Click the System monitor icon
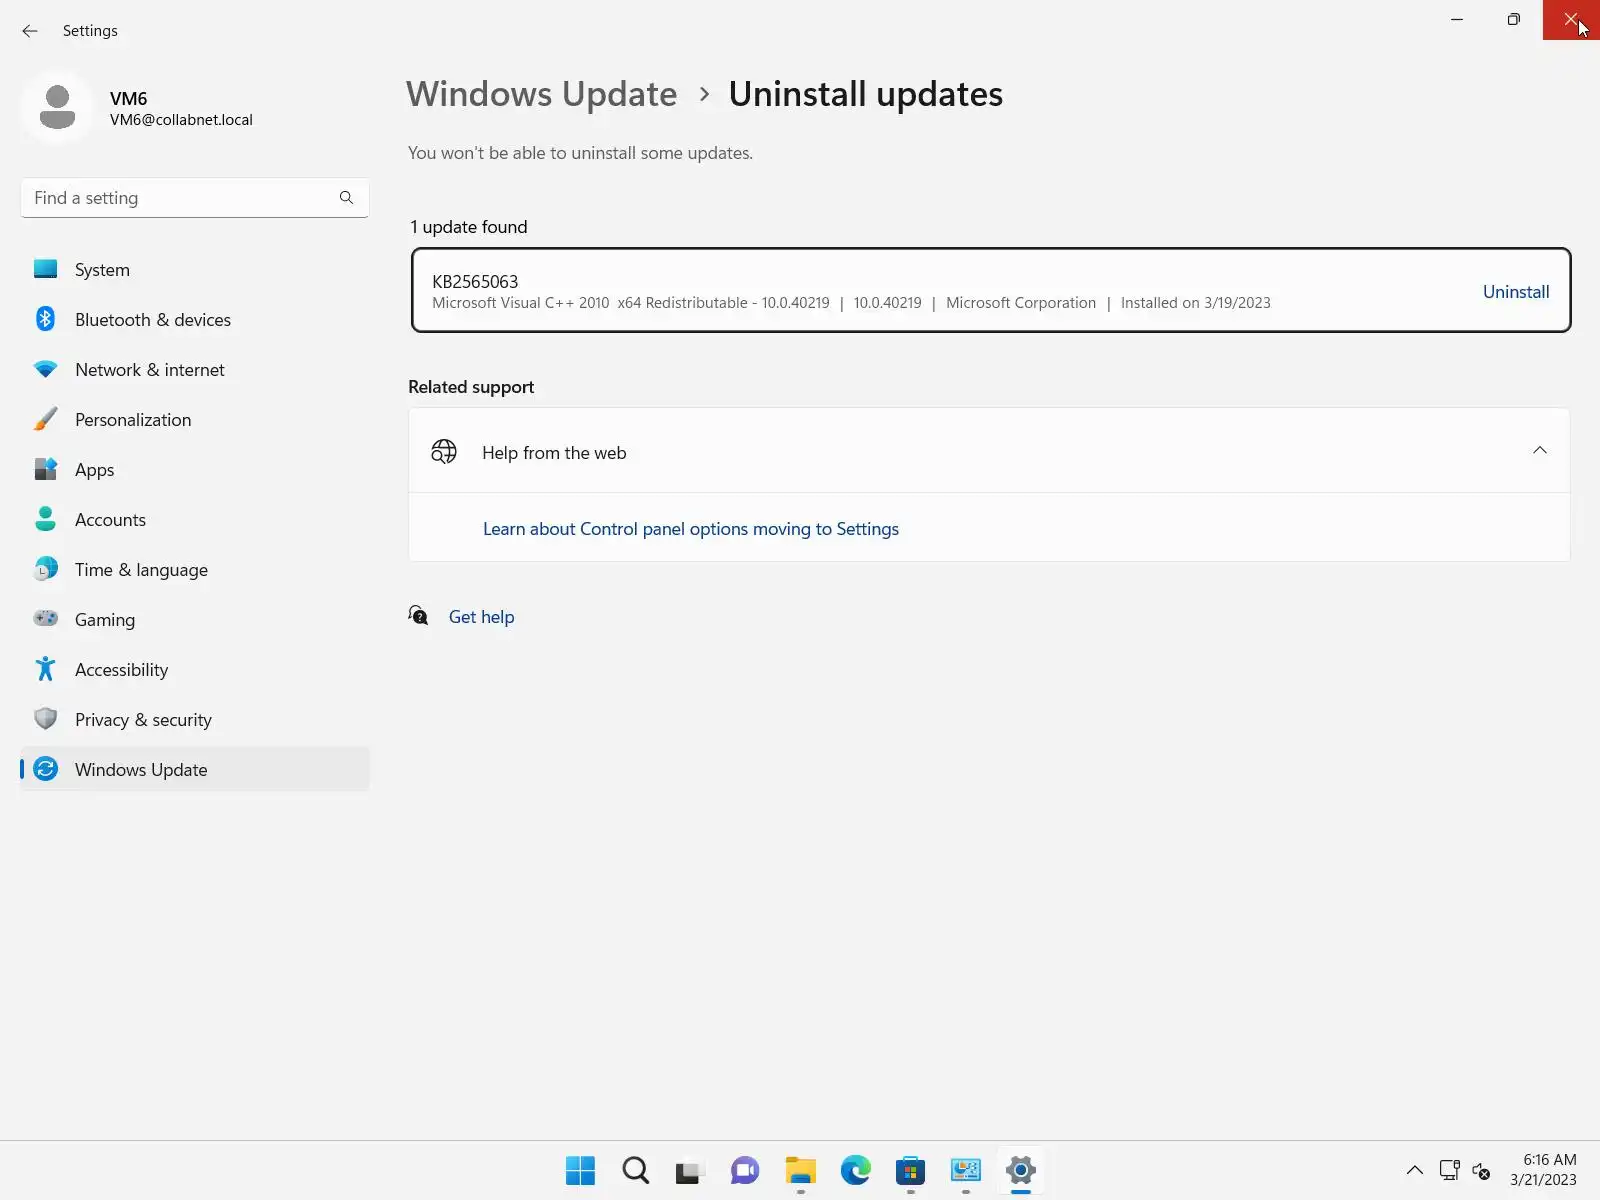Screen dimensions: 1600x1200 45,269
